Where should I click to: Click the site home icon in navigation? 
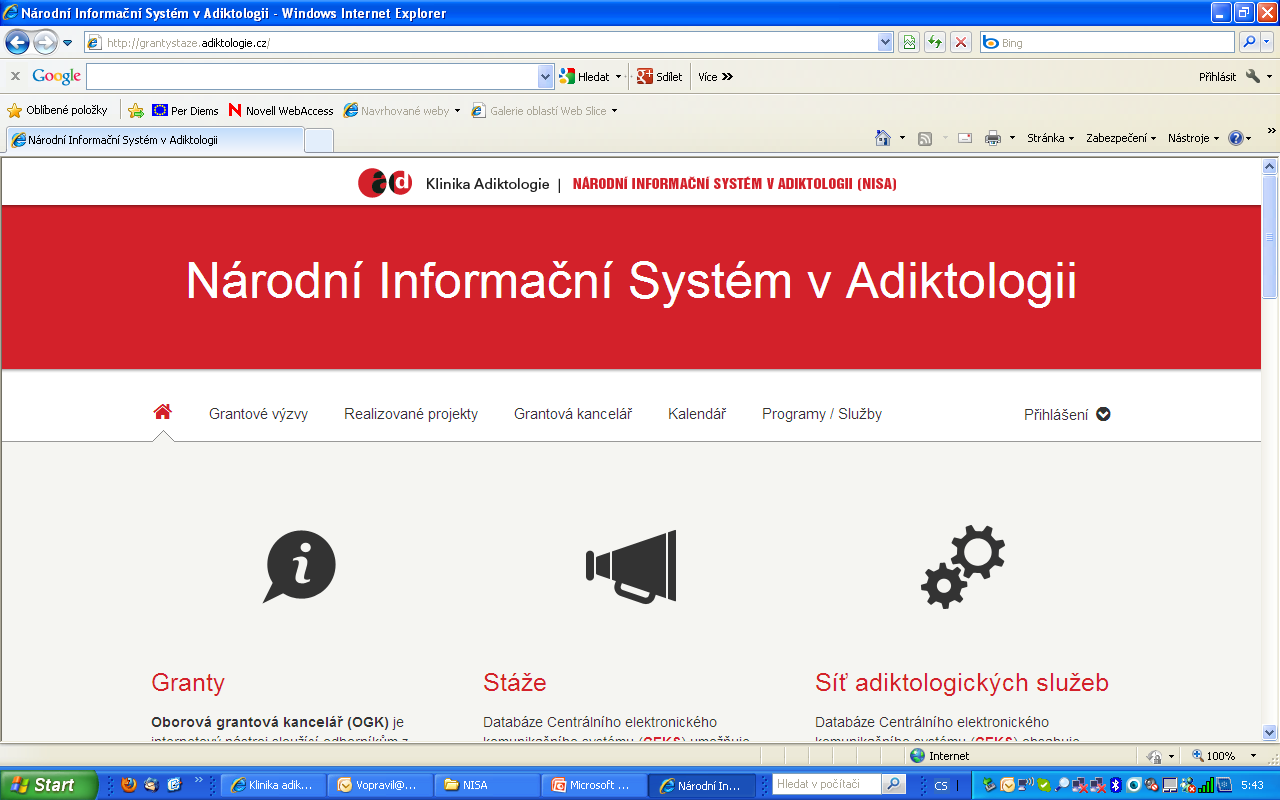coord(162,412)
